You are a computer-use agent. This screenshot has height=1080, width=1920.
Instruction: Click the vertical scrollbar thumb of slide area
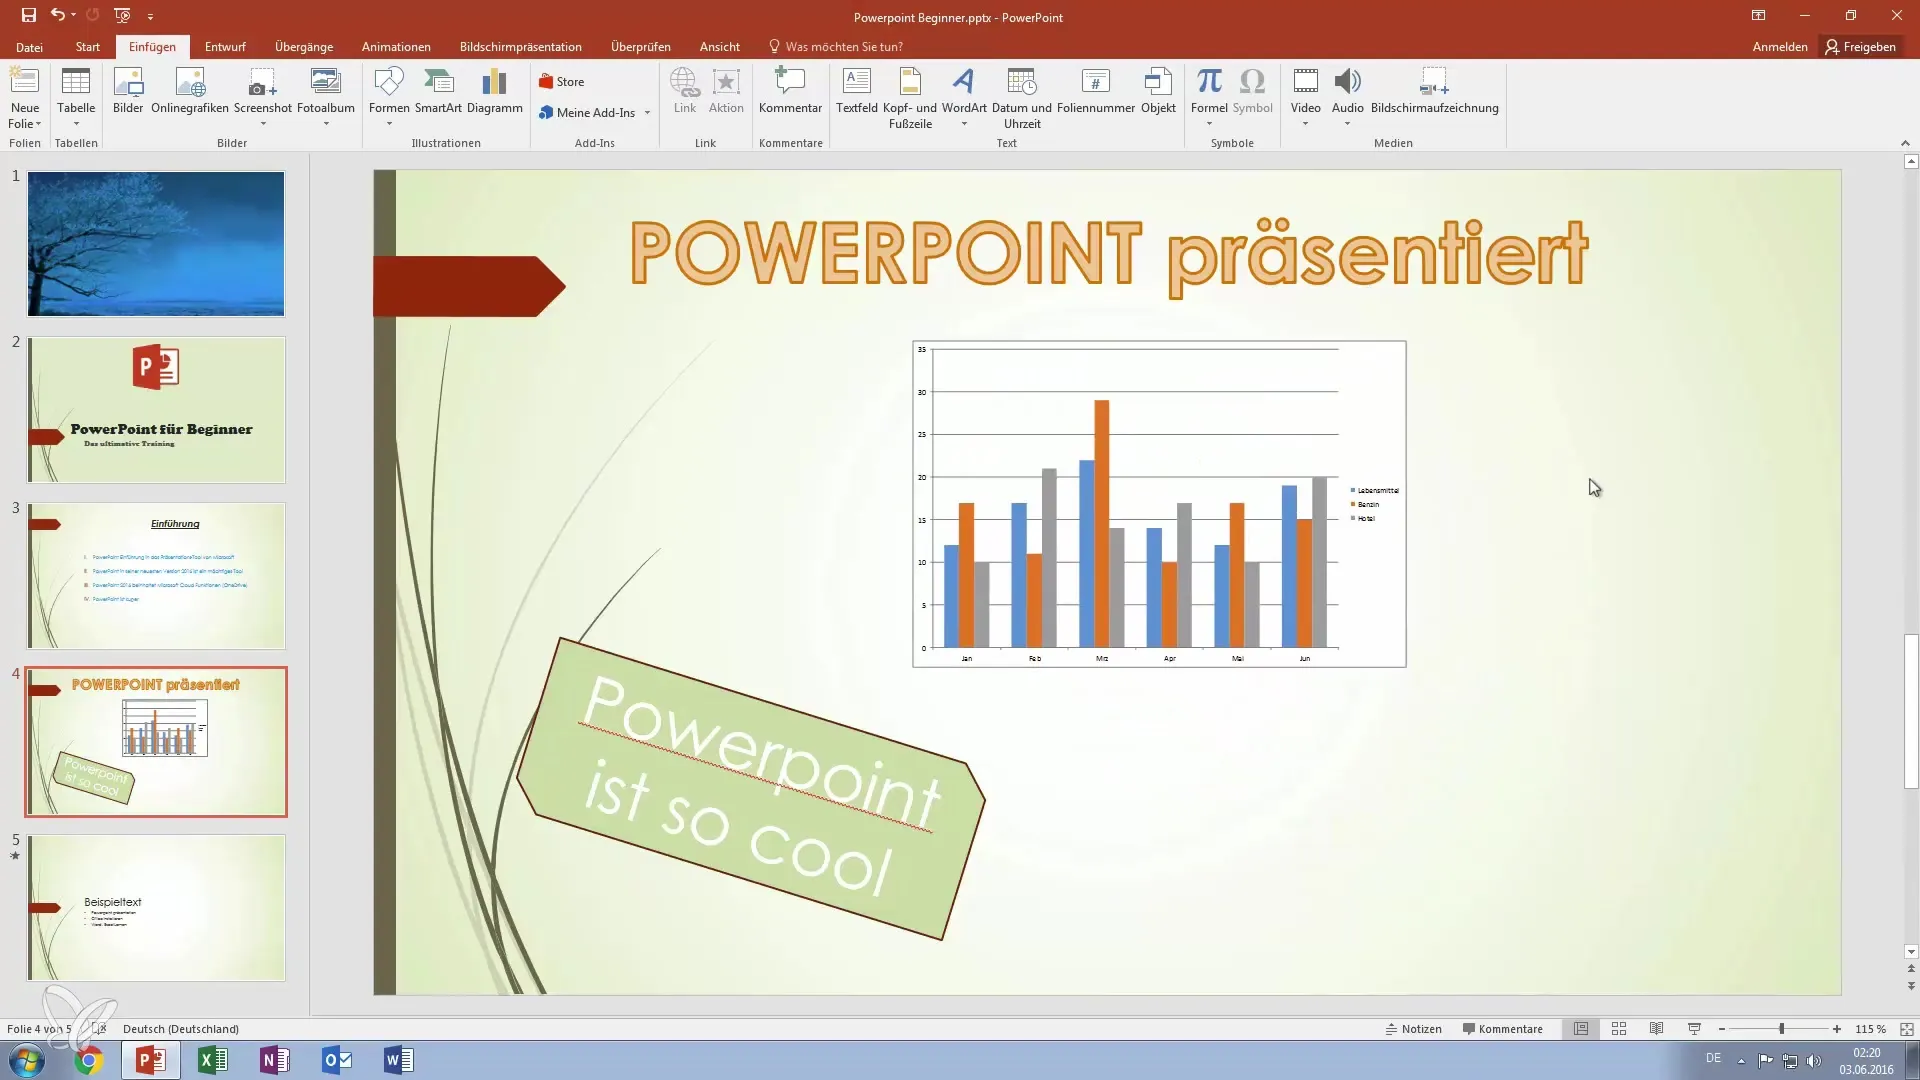pyautogui.click(x=1911, y=711)
